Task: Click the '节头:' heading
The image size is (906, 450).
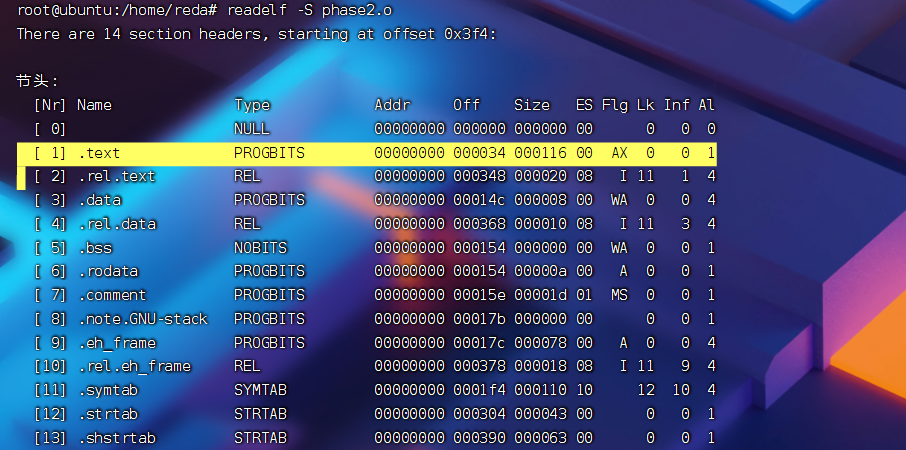Action: (38, 81)
